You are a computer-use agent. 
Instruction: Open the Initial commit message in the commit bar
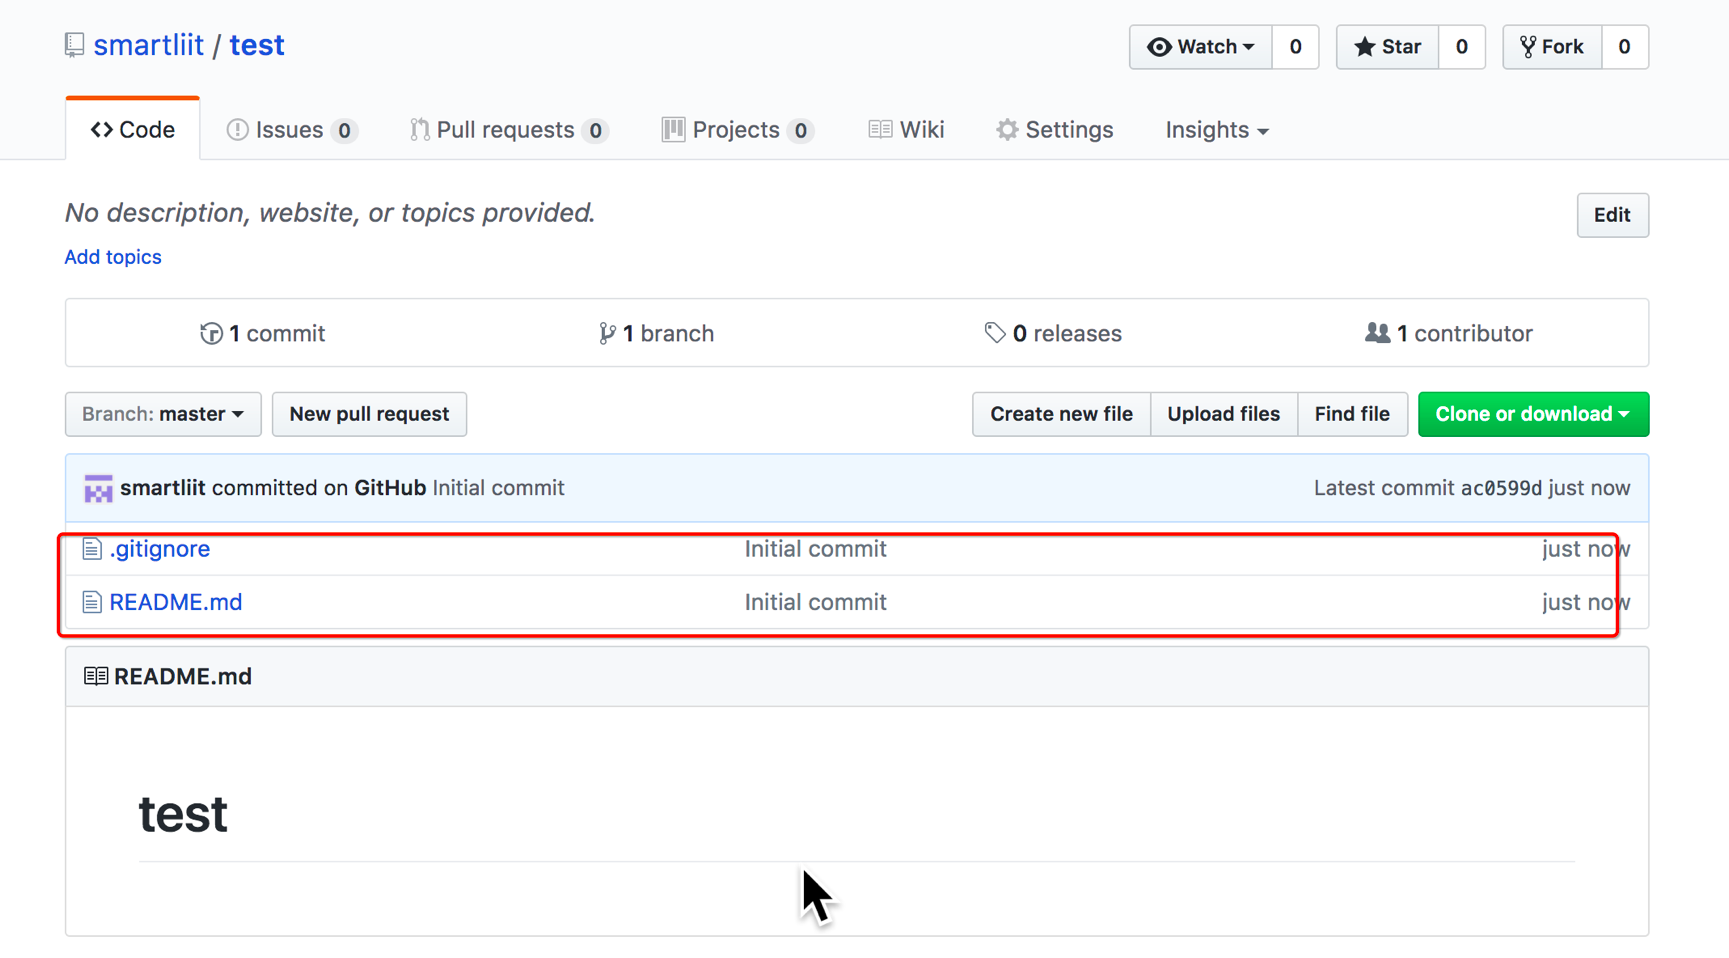[498, 488]
